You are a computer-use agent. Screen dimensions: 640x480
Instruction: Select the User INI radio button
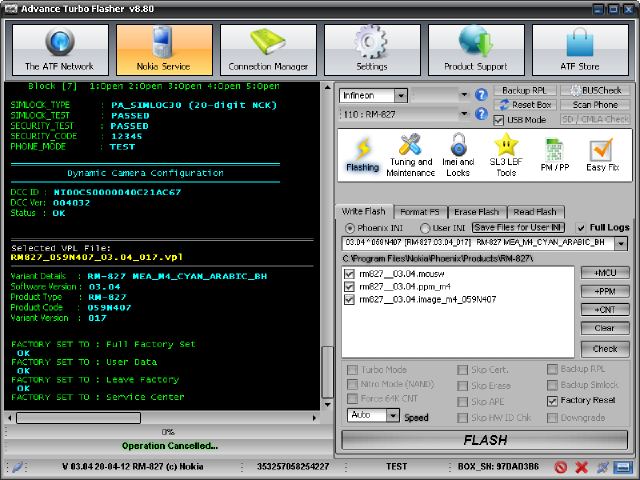425,228
